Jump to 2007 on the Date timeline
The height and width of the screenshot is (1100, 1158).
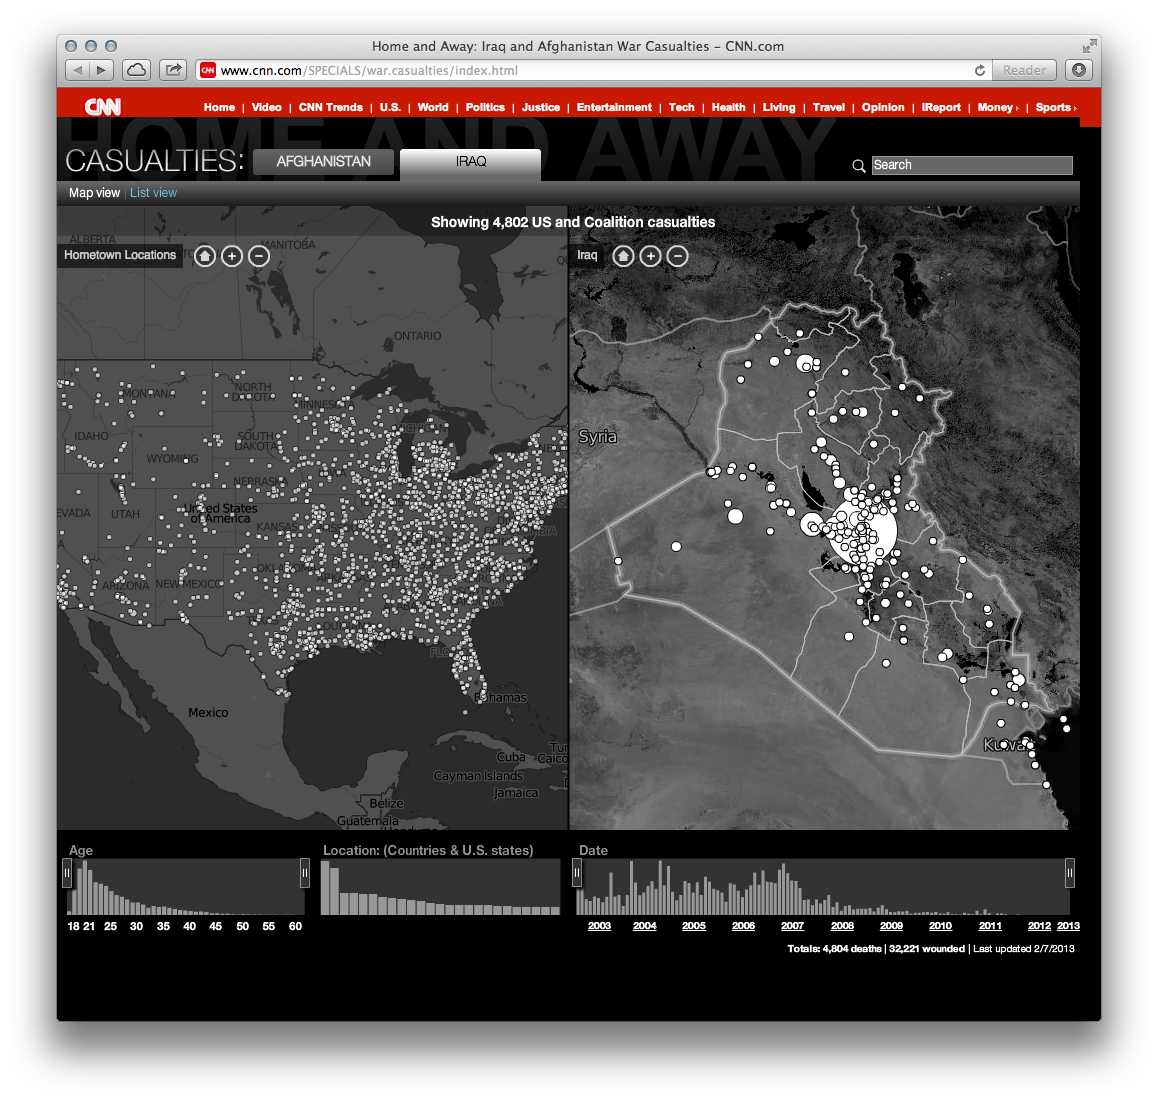792,926
